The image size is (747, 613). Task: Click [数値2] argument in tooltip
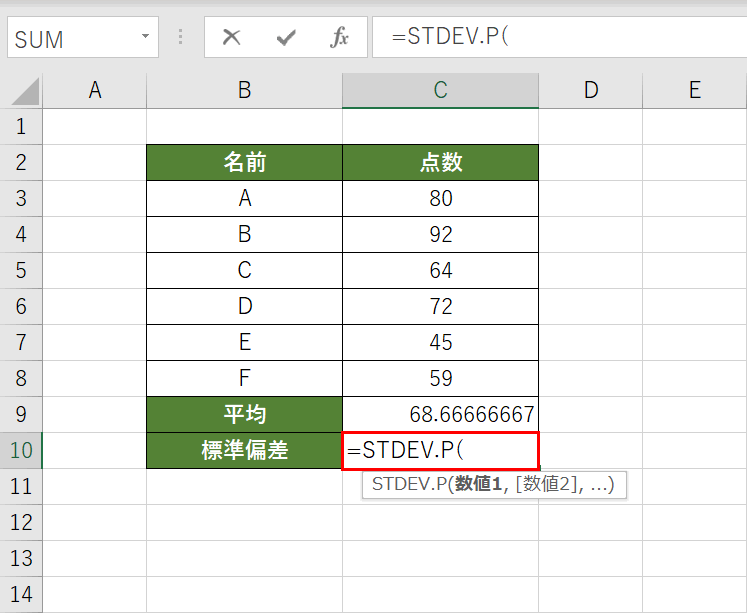click(x=549, y=484)
